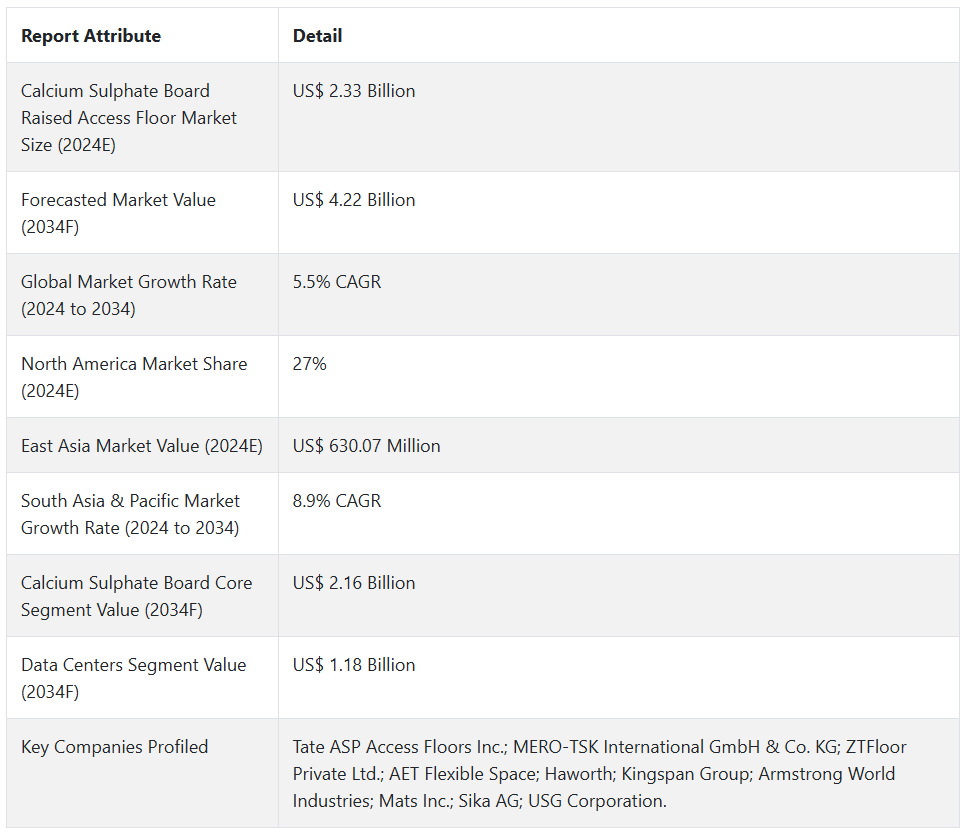Select the Forecasted Market Value (2034F) cell
The image size is (963, 834).
tap(118, 213)
